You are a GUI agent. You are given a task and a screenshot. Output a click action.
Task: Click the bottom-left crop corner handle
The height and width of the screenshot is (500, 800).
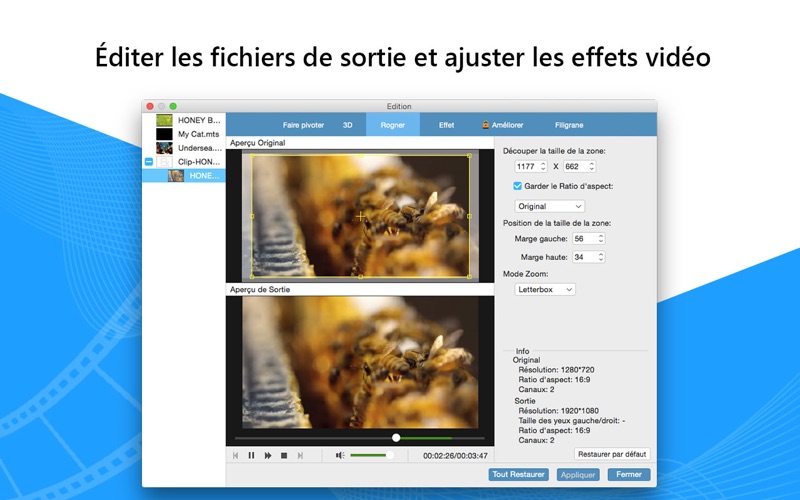[252, 277]
